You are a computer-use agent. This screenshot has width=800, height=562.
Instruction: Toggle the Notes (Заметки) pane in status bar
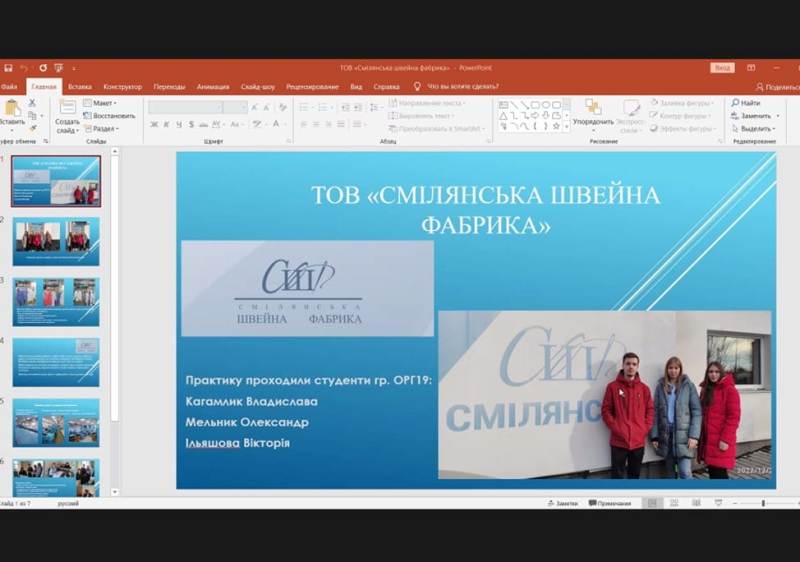[x=562, y=503]
